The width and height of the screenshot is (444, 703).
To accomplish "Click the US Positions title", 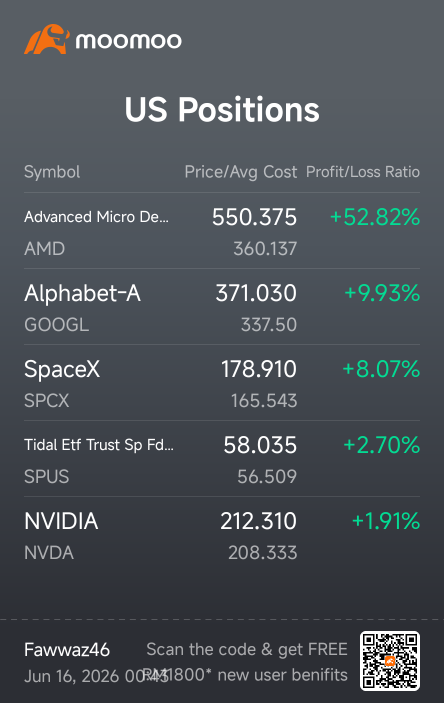I will [222, 110].
